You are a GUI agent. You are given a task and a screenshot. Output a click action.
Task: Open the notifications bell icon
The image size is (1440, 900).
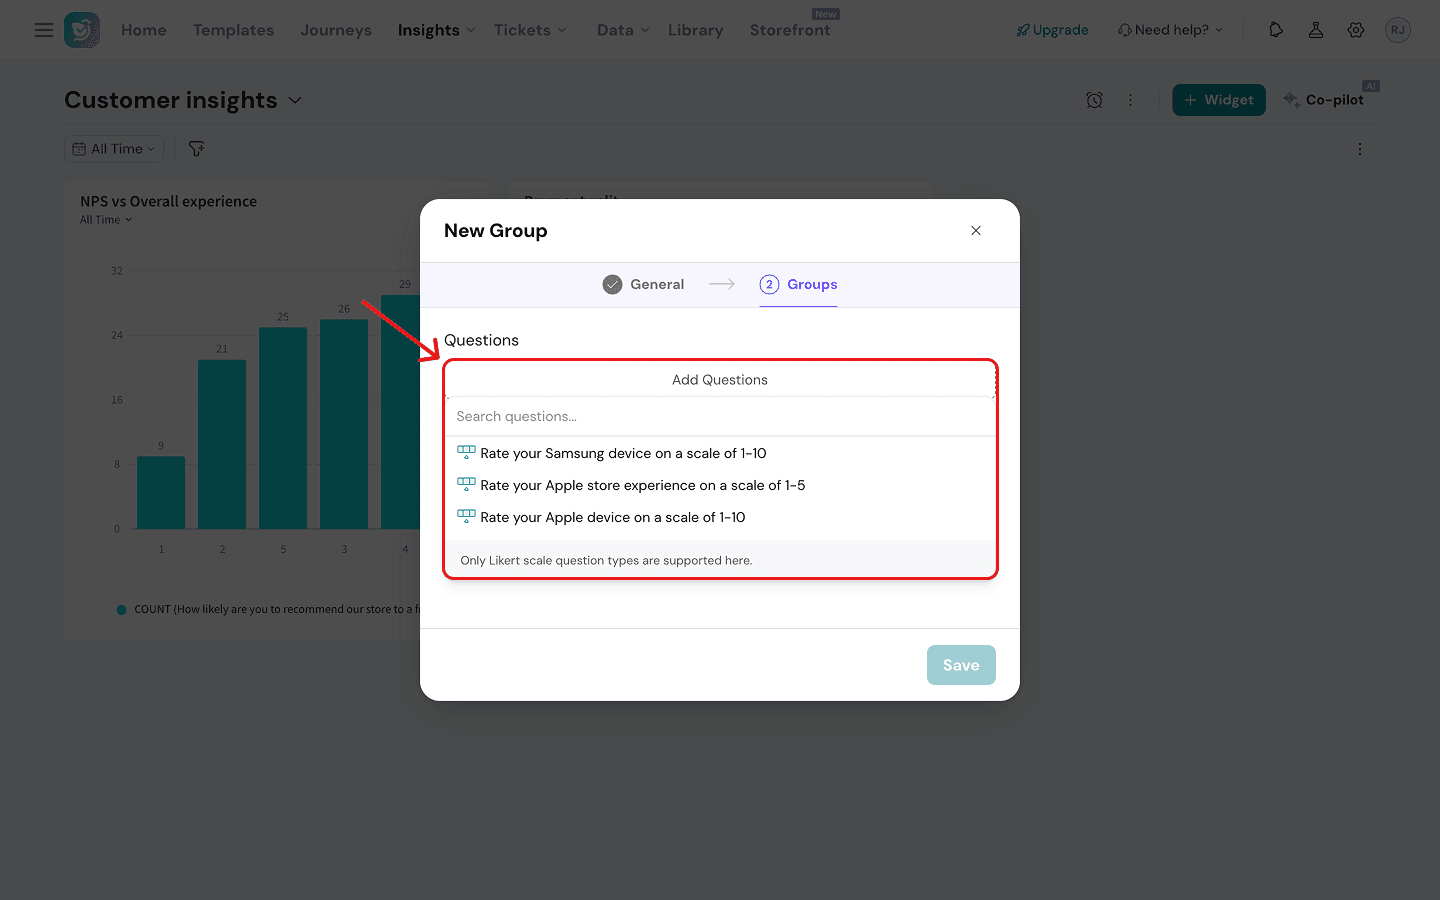pyautogui.click(x=1276, y=30)
